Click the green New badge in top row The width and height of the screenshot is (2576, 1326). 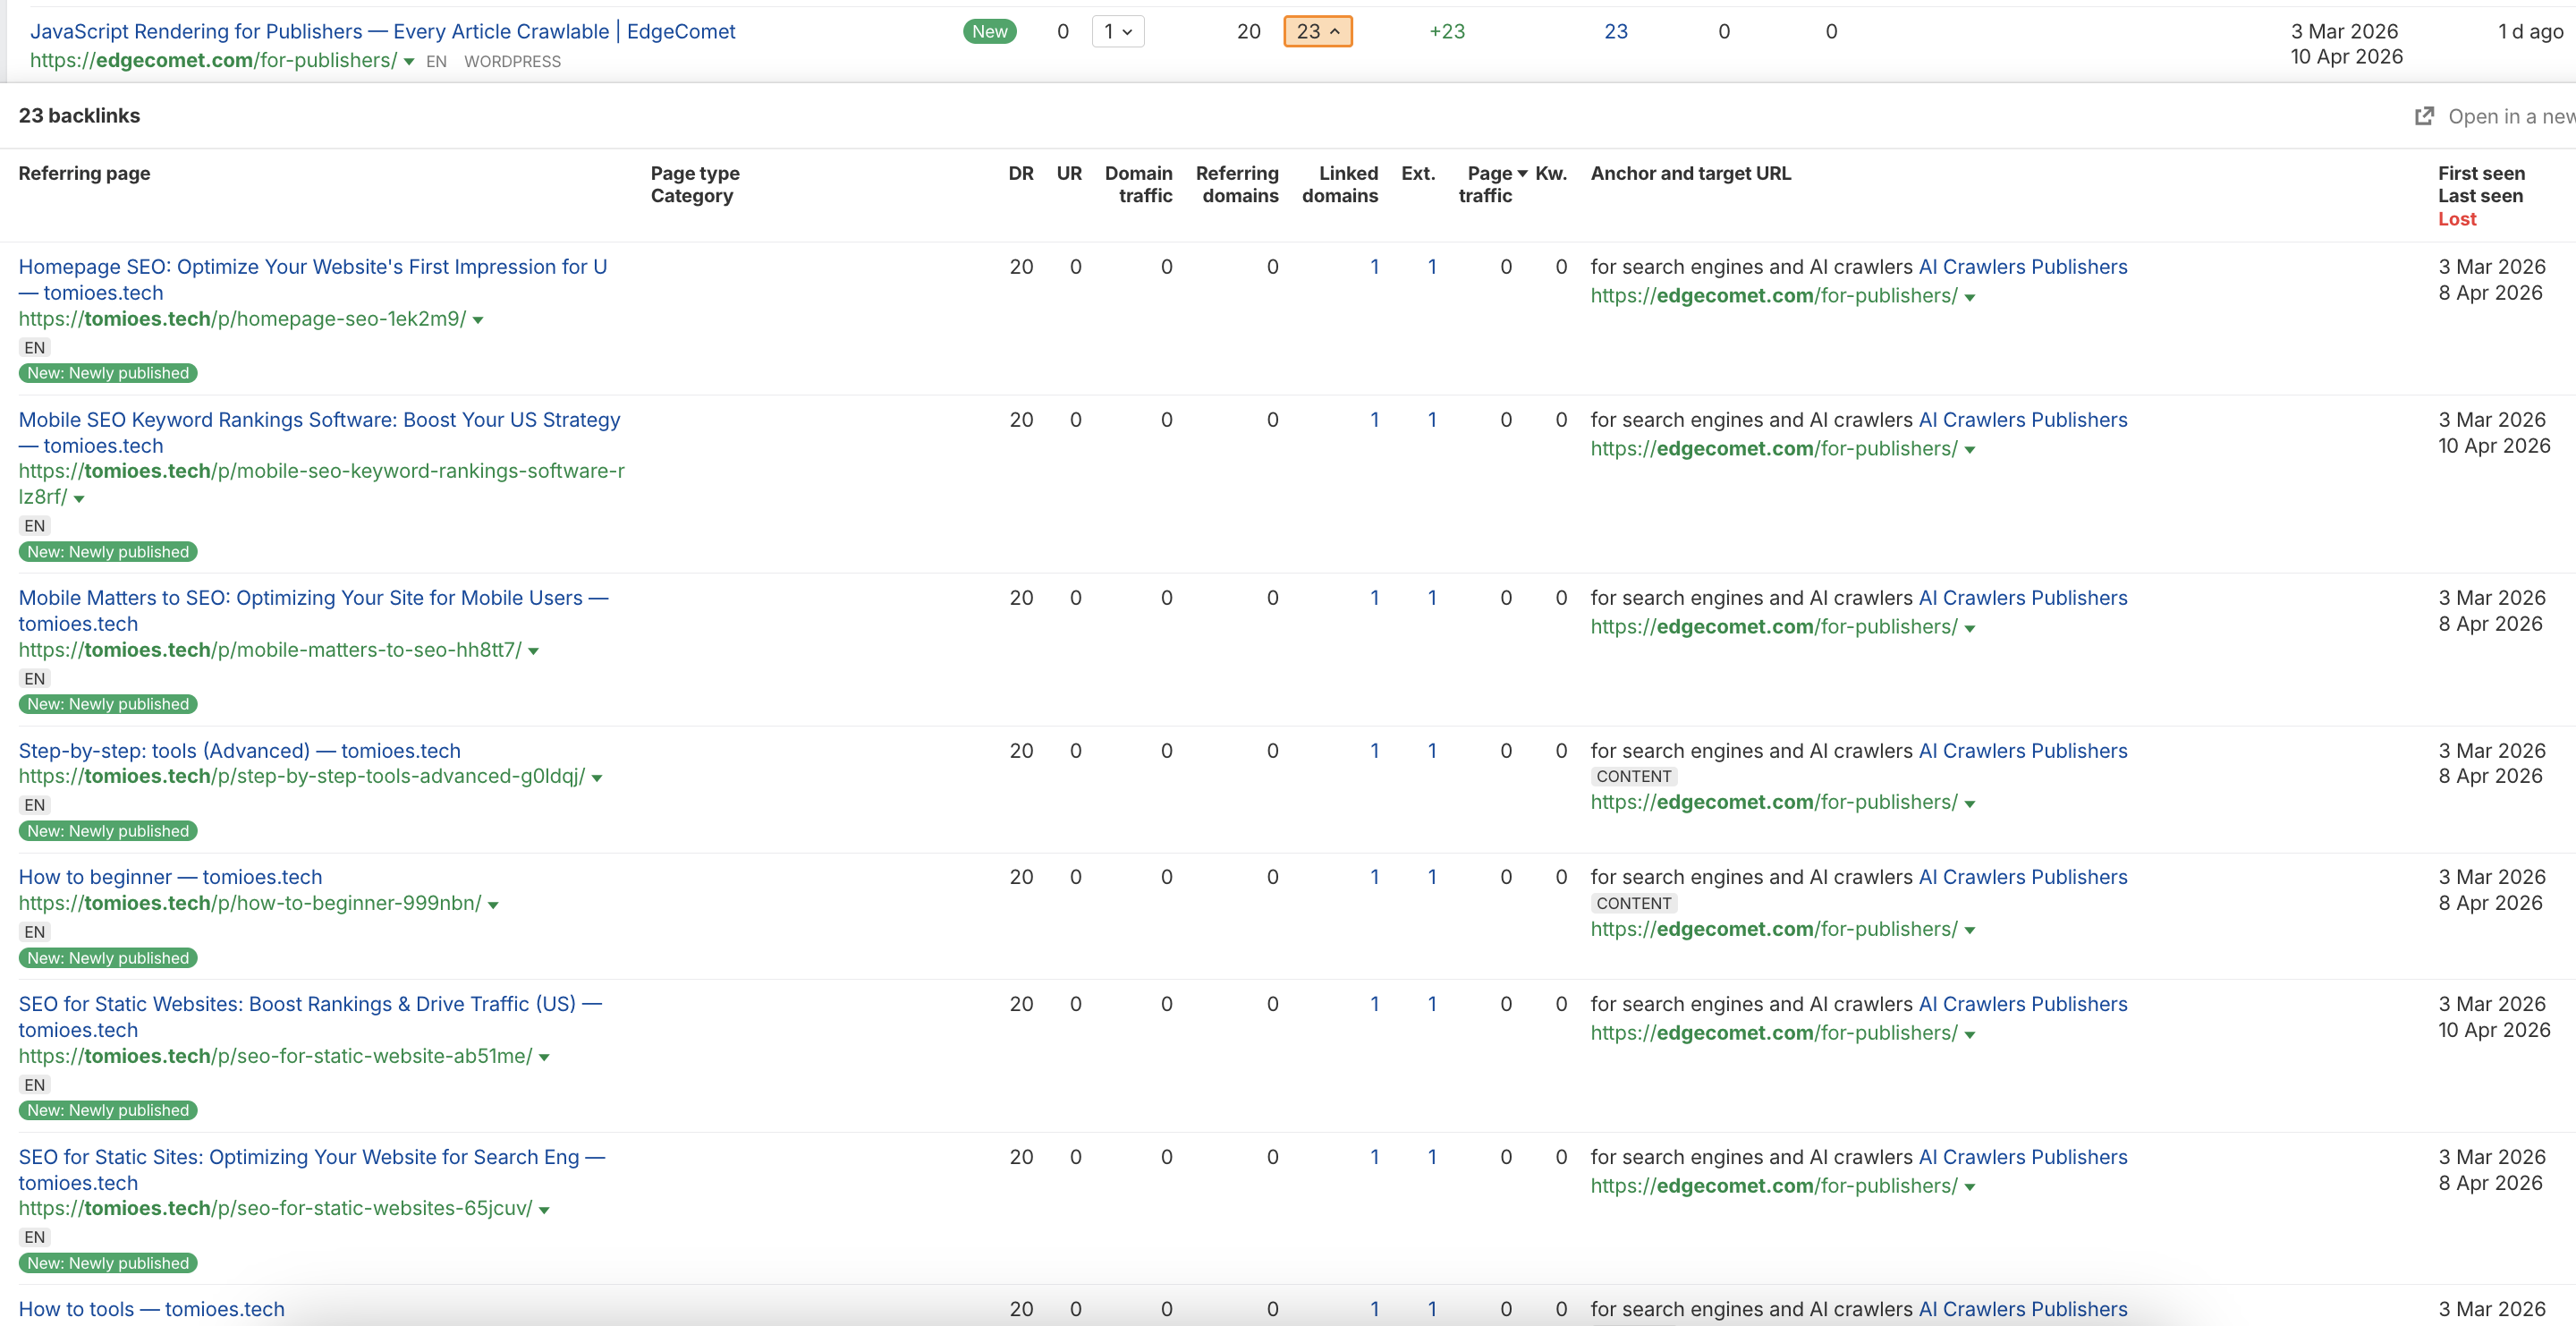click(989, 31)
